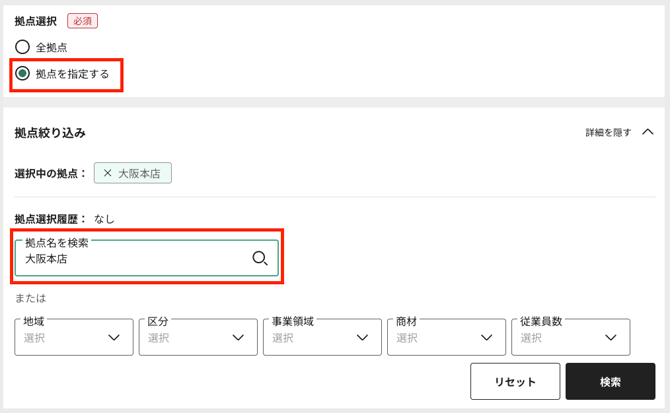Select the 拠点を指定する radio option
The width and height of the screenshot is (670, 413).
pyautogui.click(x=23, y=74)
